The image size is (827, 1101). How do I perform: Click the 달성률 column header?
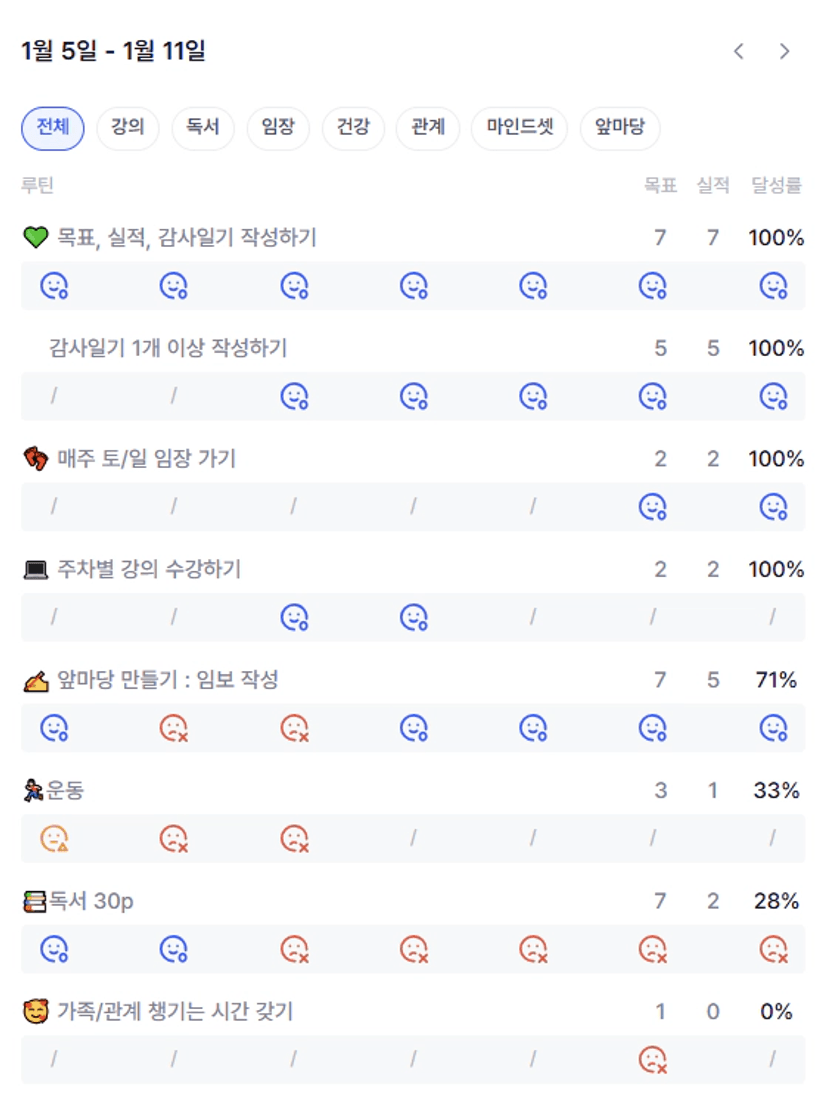777,185
